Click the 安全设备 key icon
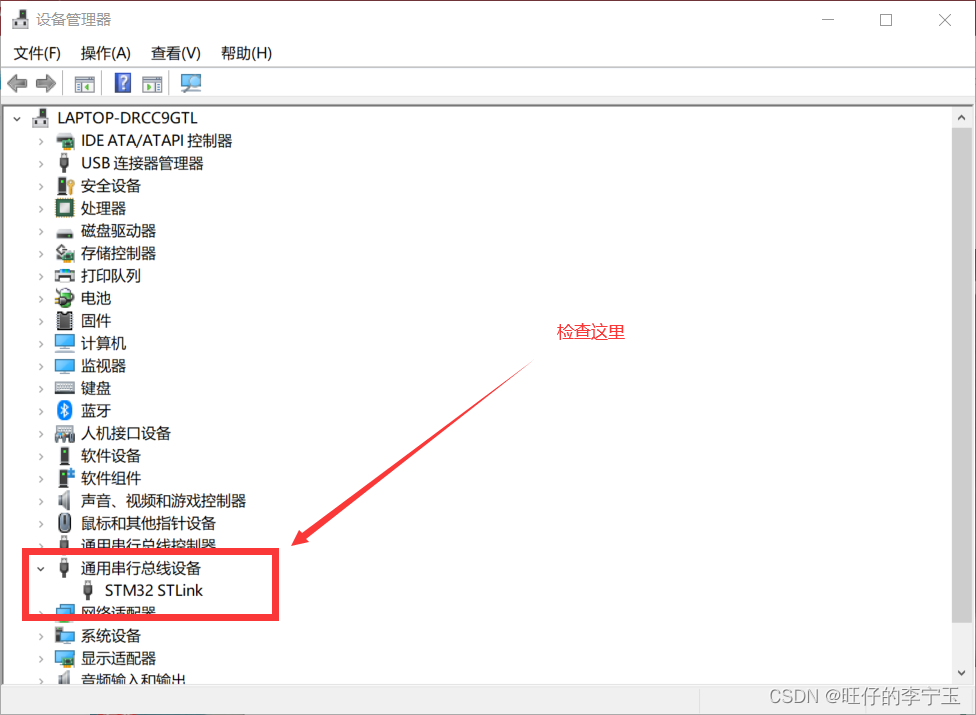This screenshot has height=715, width=976. [x=65, y=185]
